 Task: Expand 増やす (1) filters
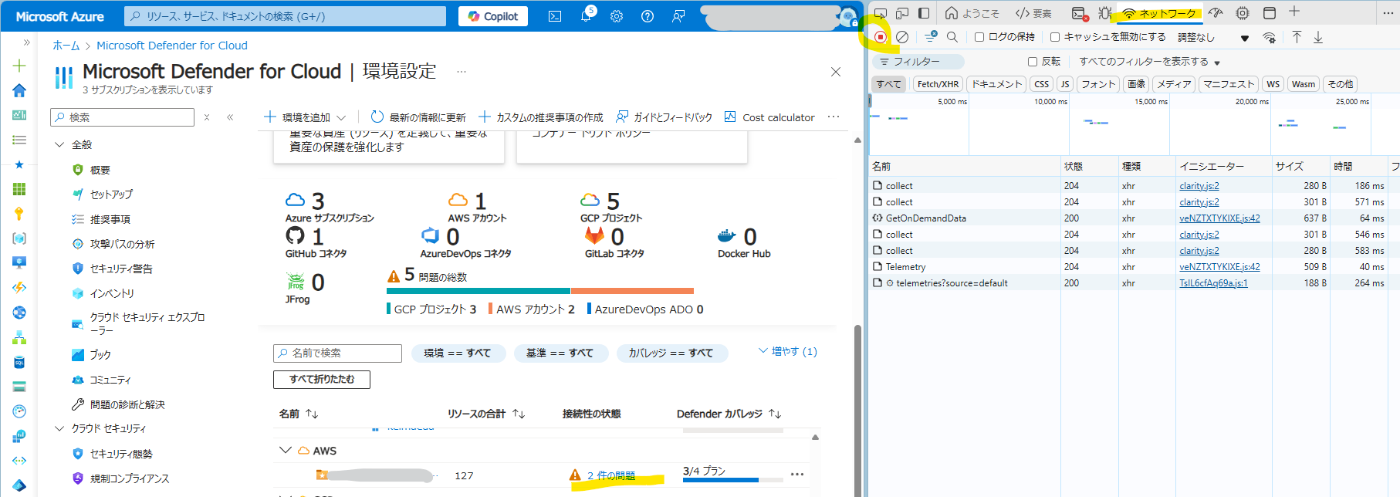788,352
